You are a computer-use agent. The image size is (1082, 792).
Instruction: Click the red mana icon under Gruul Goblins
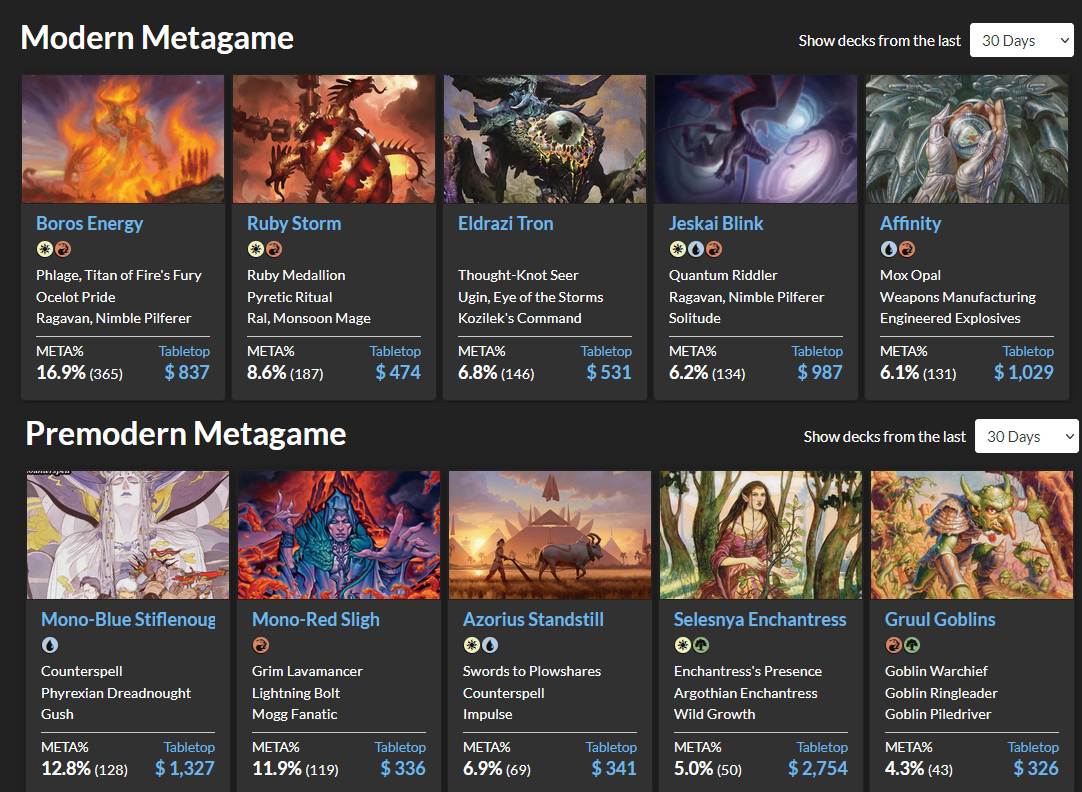tap(894, 645)
